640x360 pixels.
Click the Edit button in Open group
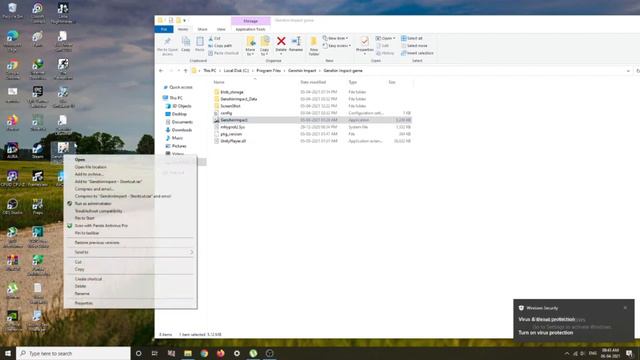[382, 46]
